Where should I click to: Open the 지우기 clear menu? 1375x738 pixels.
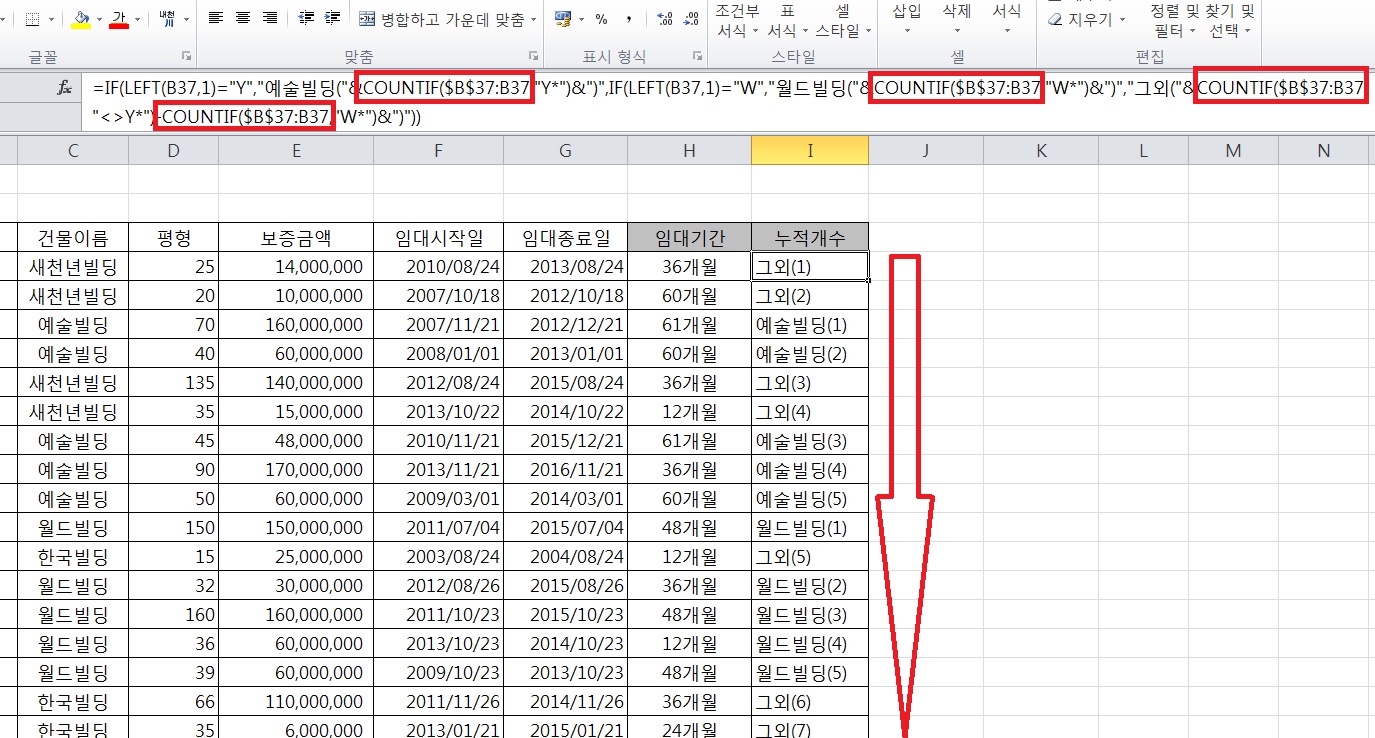(1087, 19)
